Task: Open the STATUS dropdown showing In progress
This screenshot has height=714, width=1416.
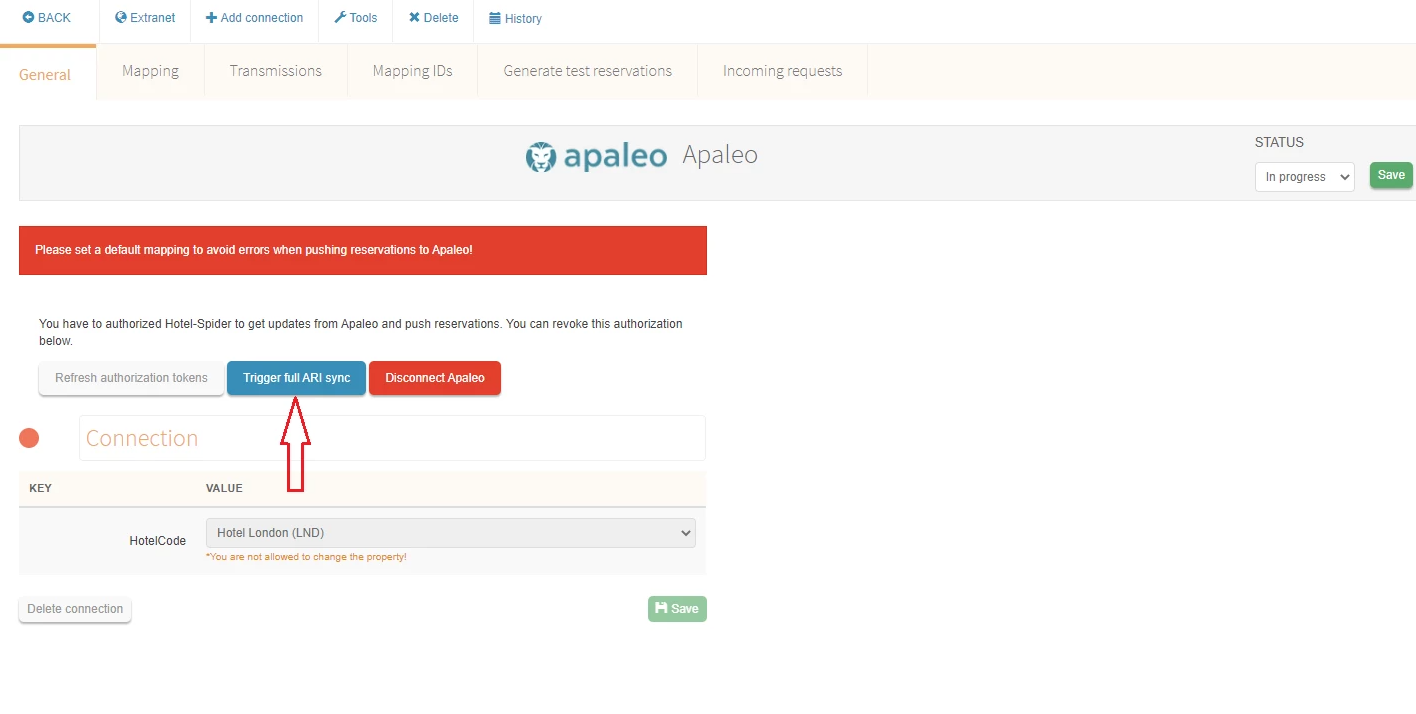Action: tap(1304, 177)
